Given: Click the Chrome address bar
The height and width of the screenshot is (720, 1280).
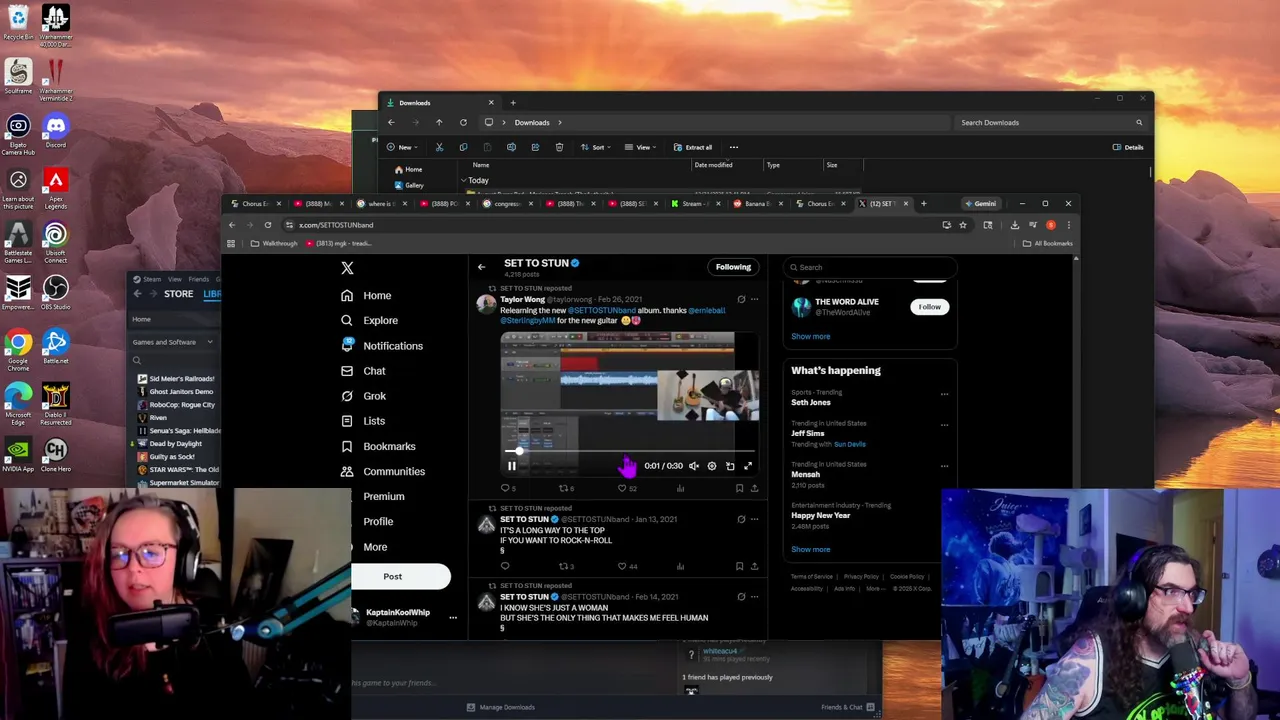Looking at the screenshot, I should point(610,225).
